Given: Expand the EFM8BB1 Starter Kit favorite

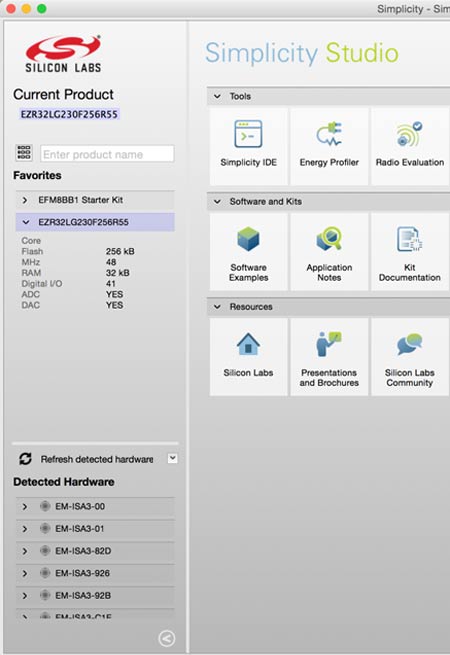Looking at the screenshot, I should coord(25,200).
